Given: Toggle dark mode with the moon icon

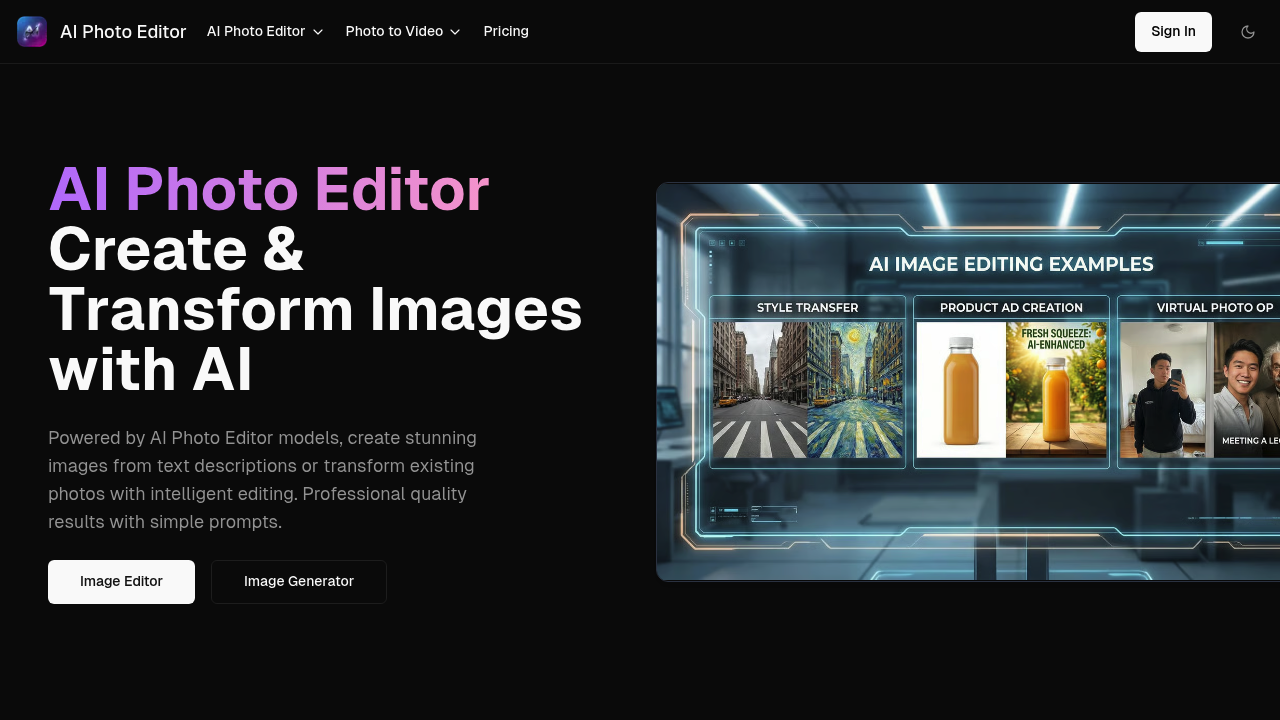Looking at the screenshot, I should click(1248, 31).
